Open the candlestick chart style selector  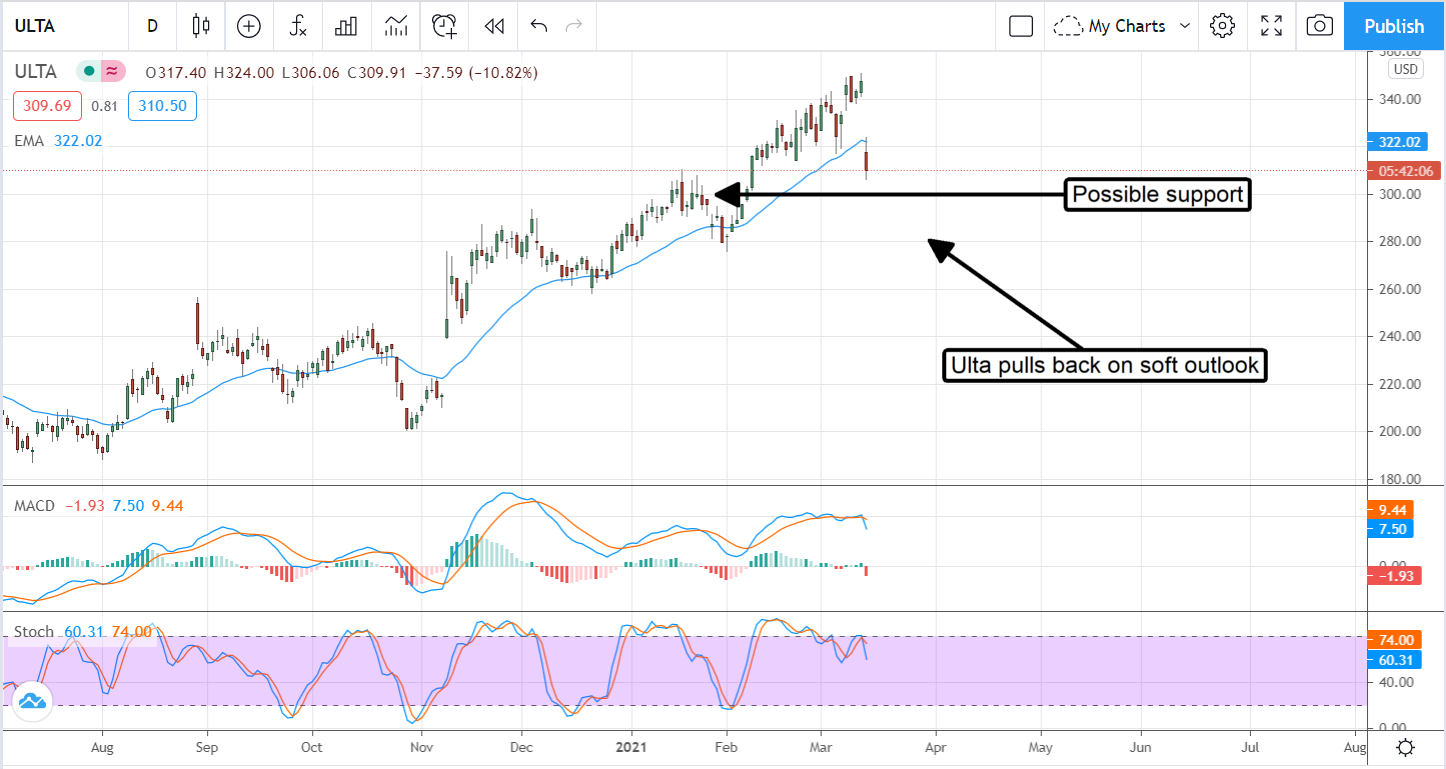[x=201, y=26]
